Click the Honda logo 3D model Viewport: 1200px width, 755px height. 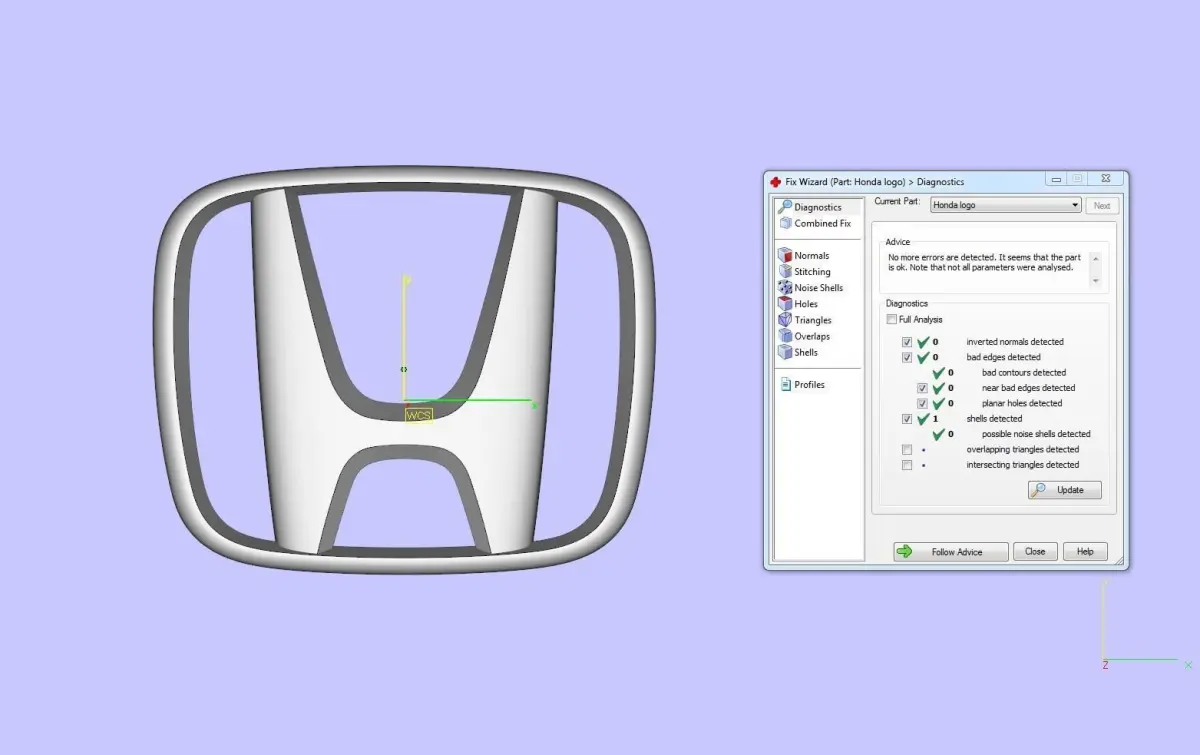(x=404, y=370)
